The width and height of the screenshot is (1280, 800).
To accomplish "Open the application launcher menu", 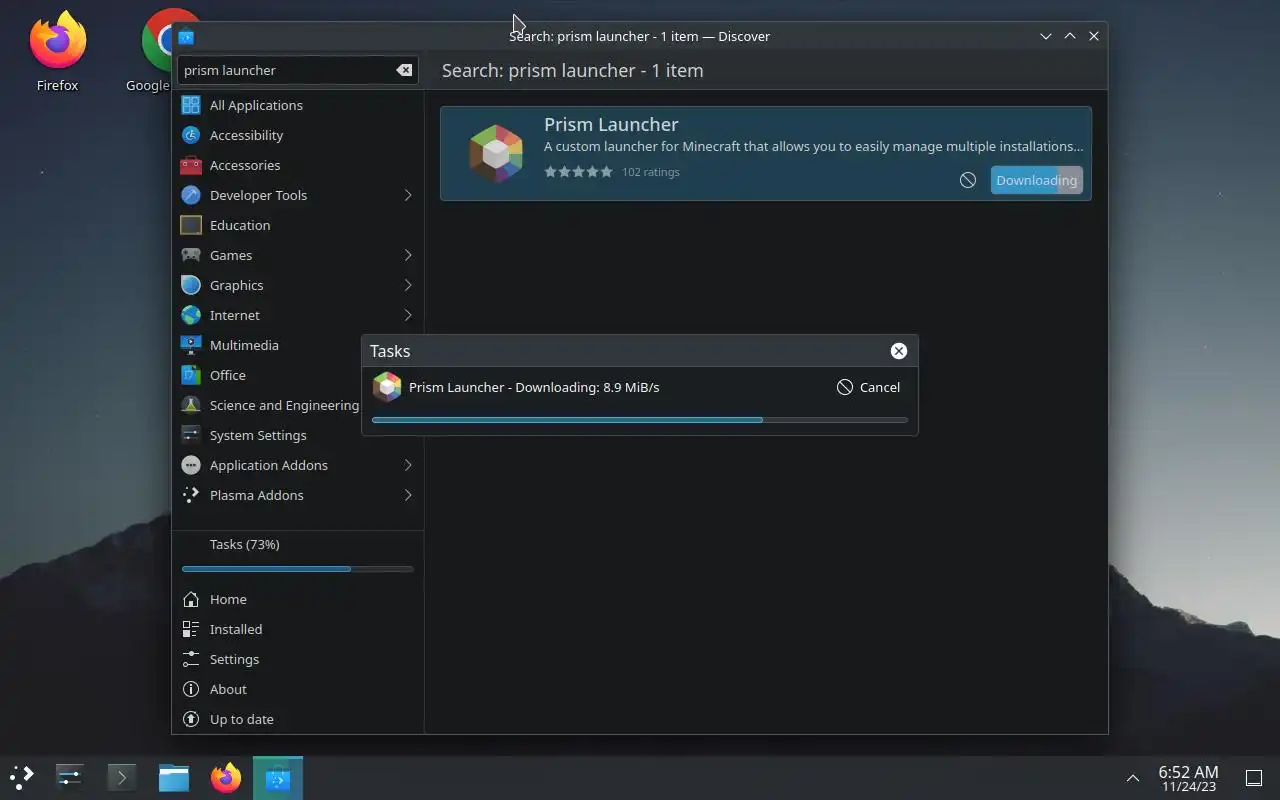I will [x=22, y=777].
